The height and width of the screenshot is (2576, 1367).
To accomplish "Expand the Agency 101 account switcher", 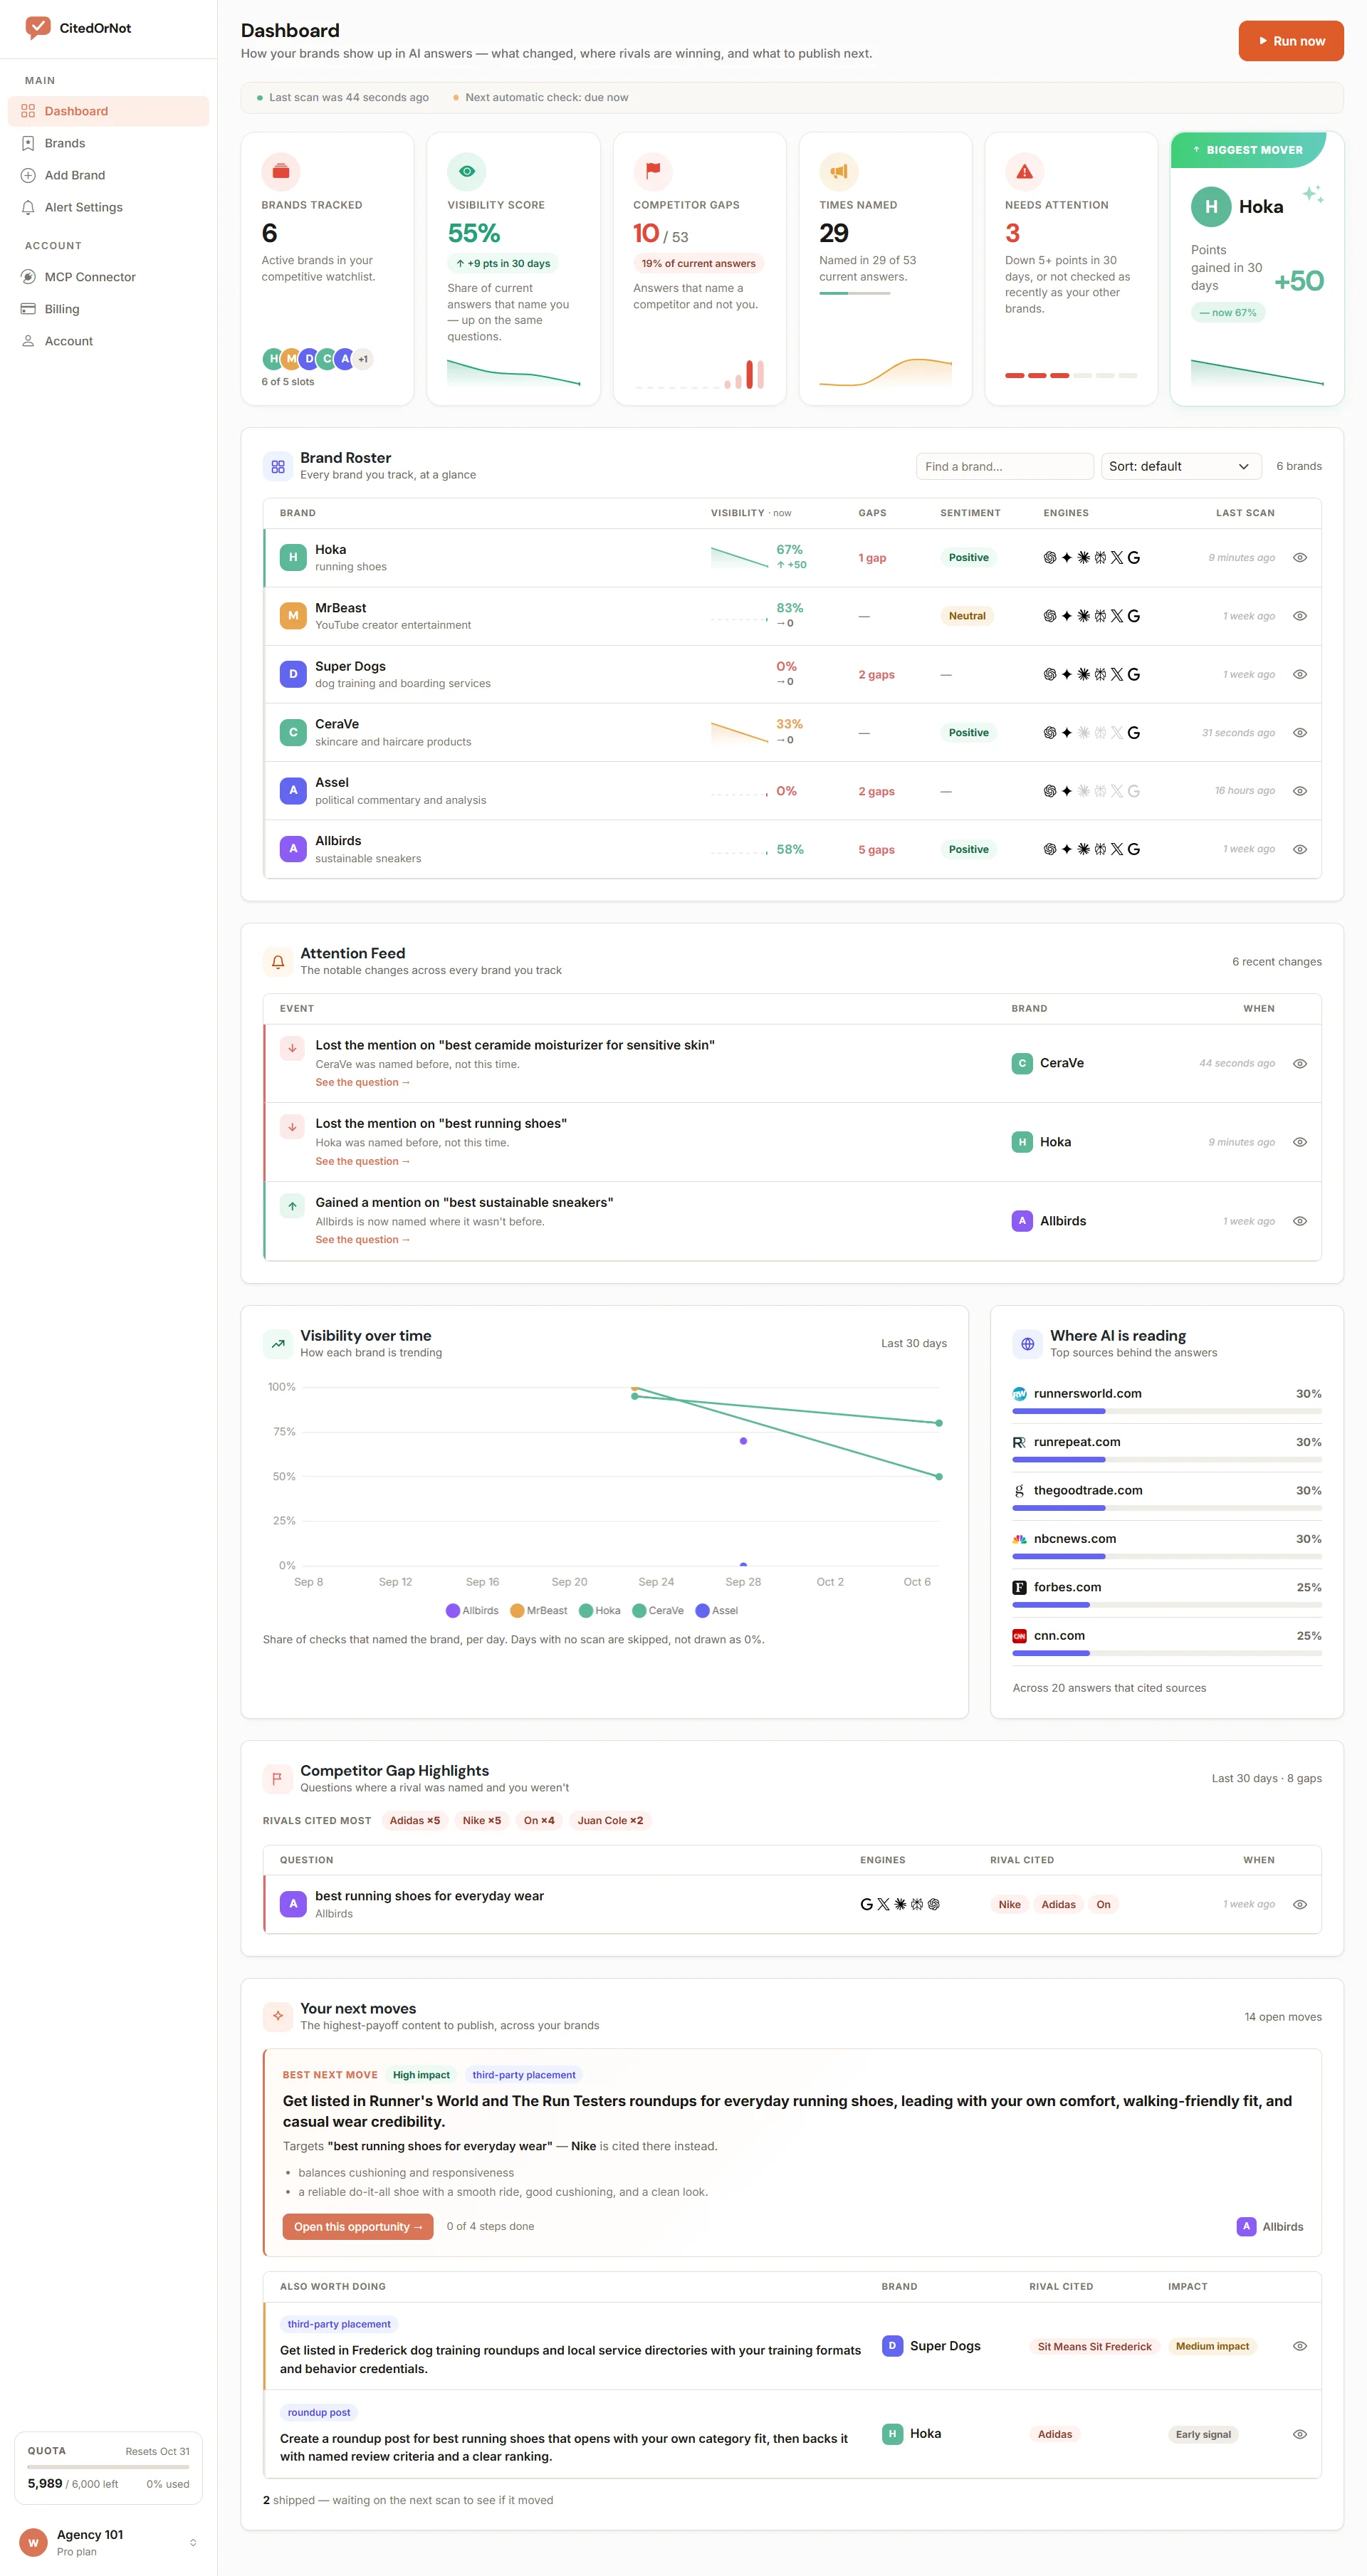I will click(x=192, y=2542).
